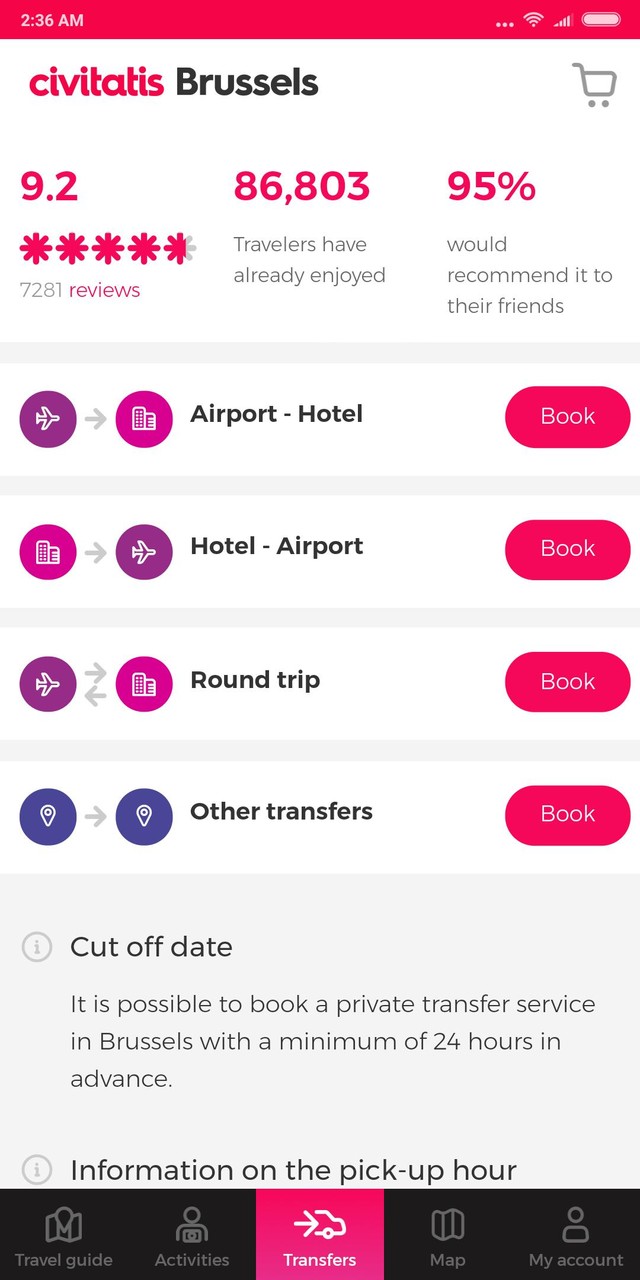Viewport: 640px width, 1280px height.
Task: Click the civitatis Brussels logo
Action: point(172,84)
